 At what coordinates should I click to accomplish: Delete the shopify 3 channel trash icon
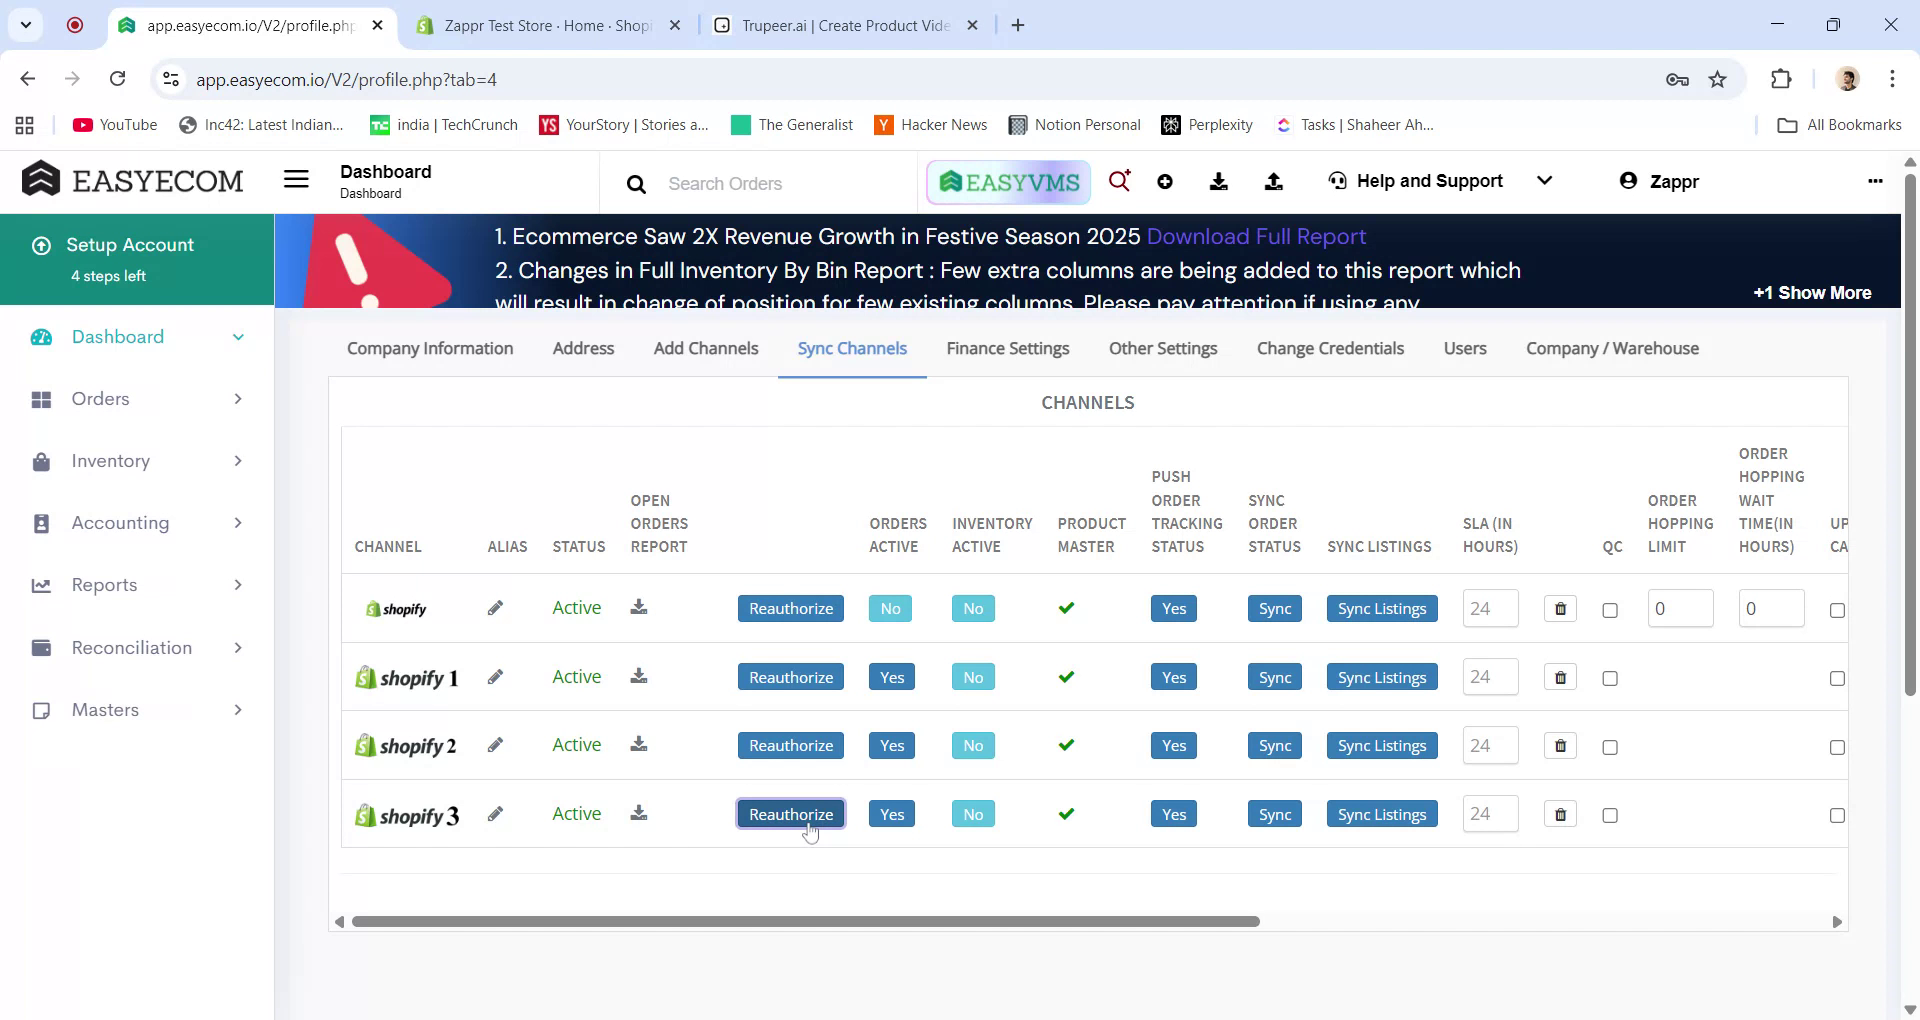coord(1559,814)
